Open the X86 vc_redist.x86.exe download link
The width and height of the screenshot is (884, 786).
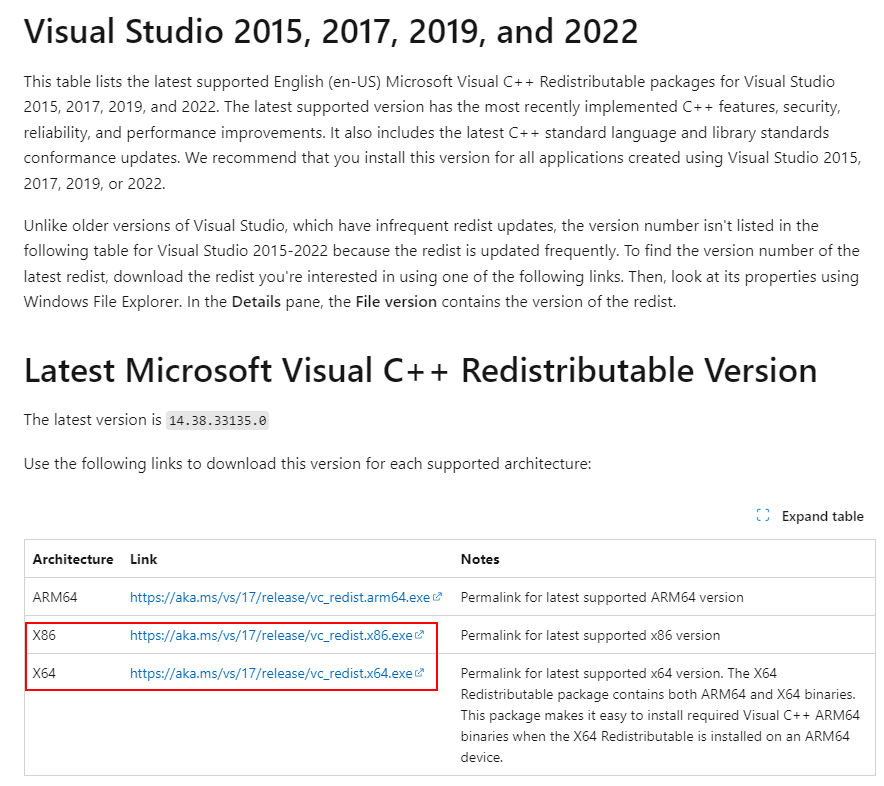271,635
